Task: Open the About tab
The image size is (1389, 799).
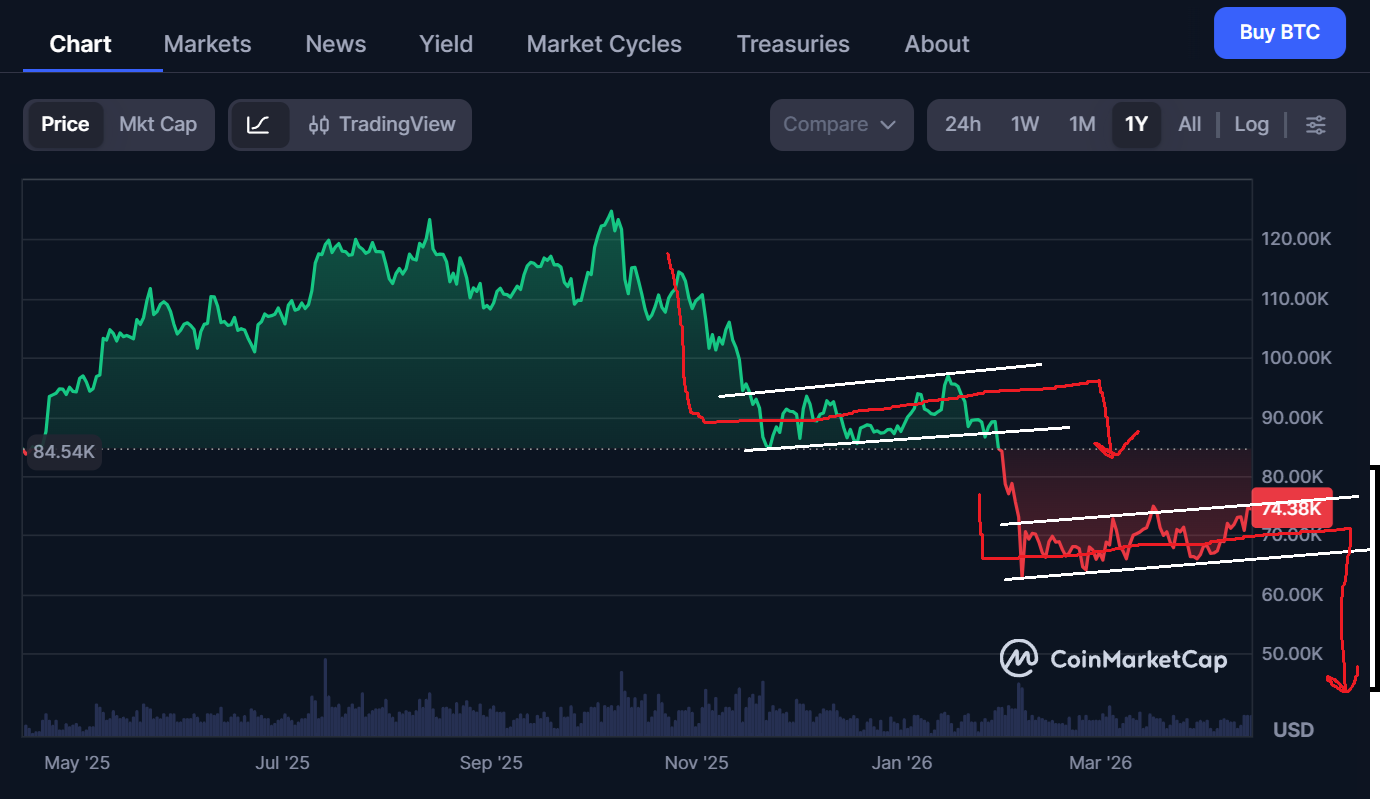Action: [x=937, y=44]
